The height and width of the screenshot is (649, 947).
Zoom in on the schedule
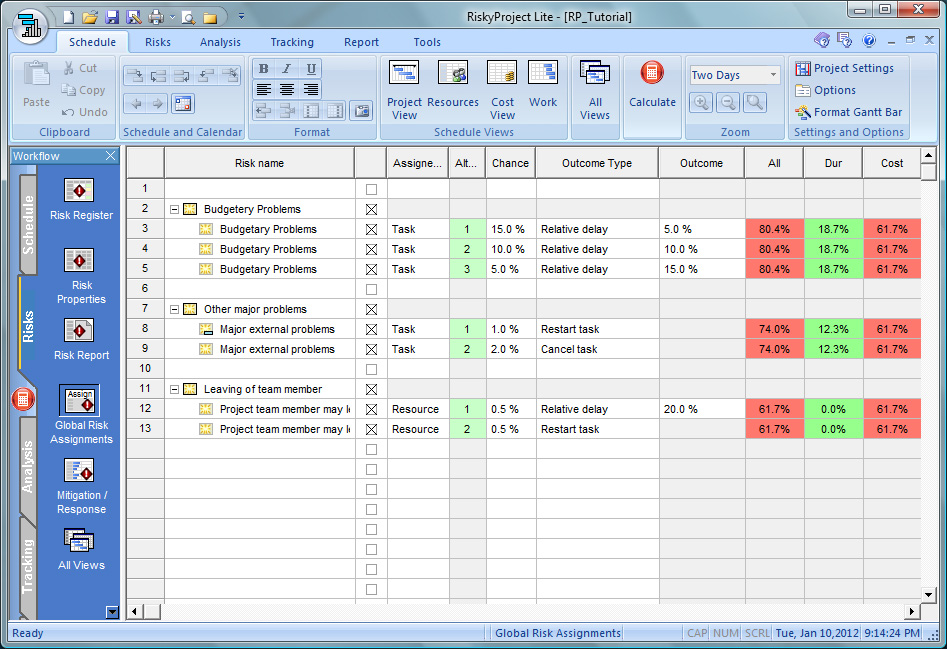coord(701,103)
